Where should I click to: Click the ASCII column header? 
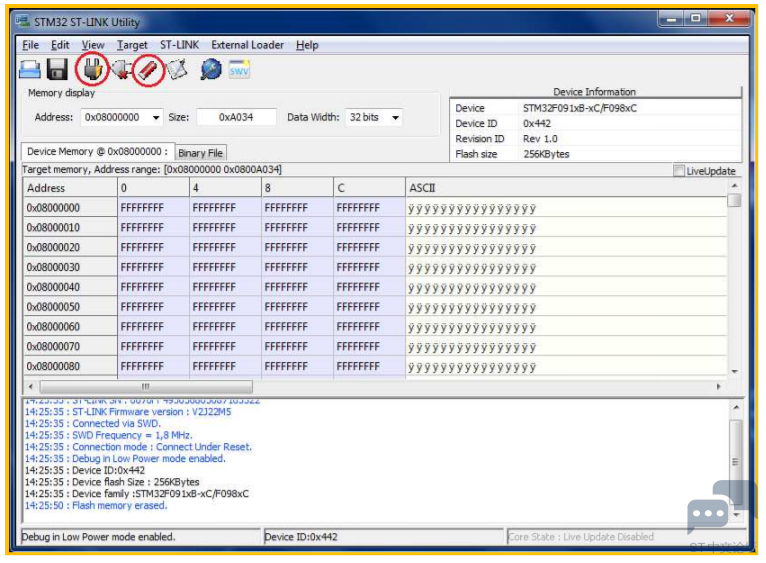coord(566,188)
